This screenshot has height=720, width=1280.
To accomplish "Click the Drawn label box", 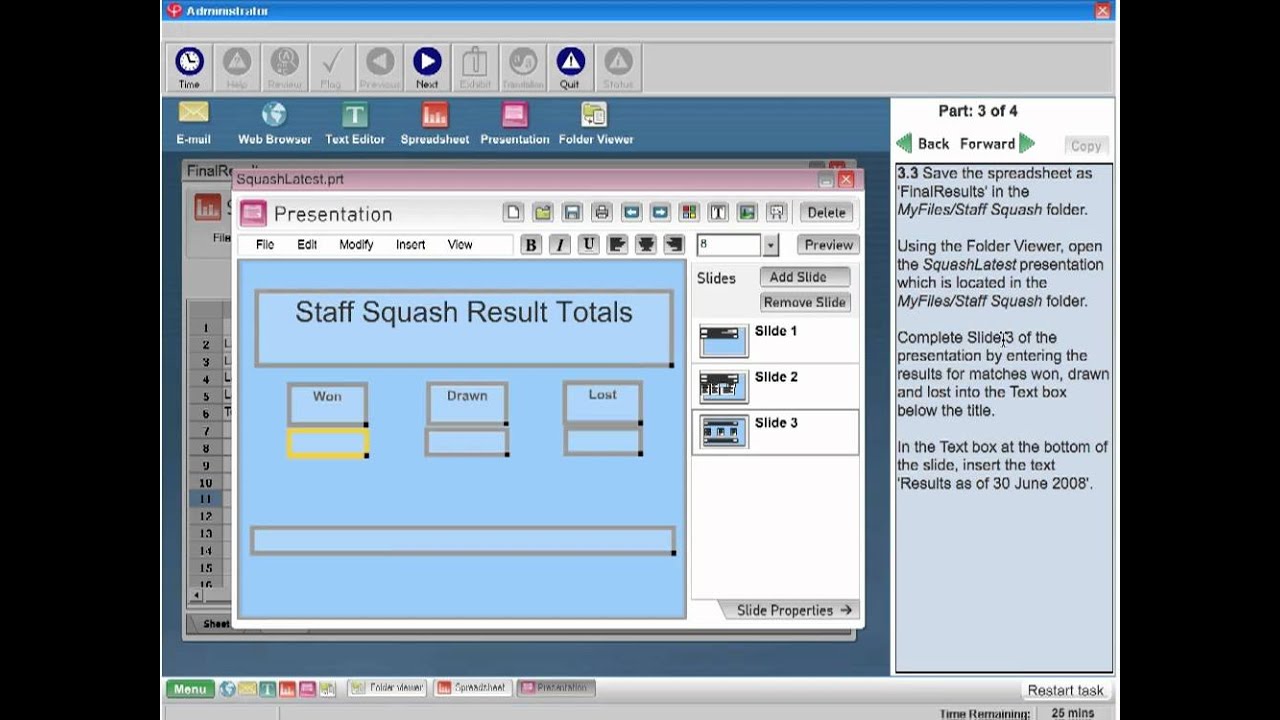I will [467, 403].
